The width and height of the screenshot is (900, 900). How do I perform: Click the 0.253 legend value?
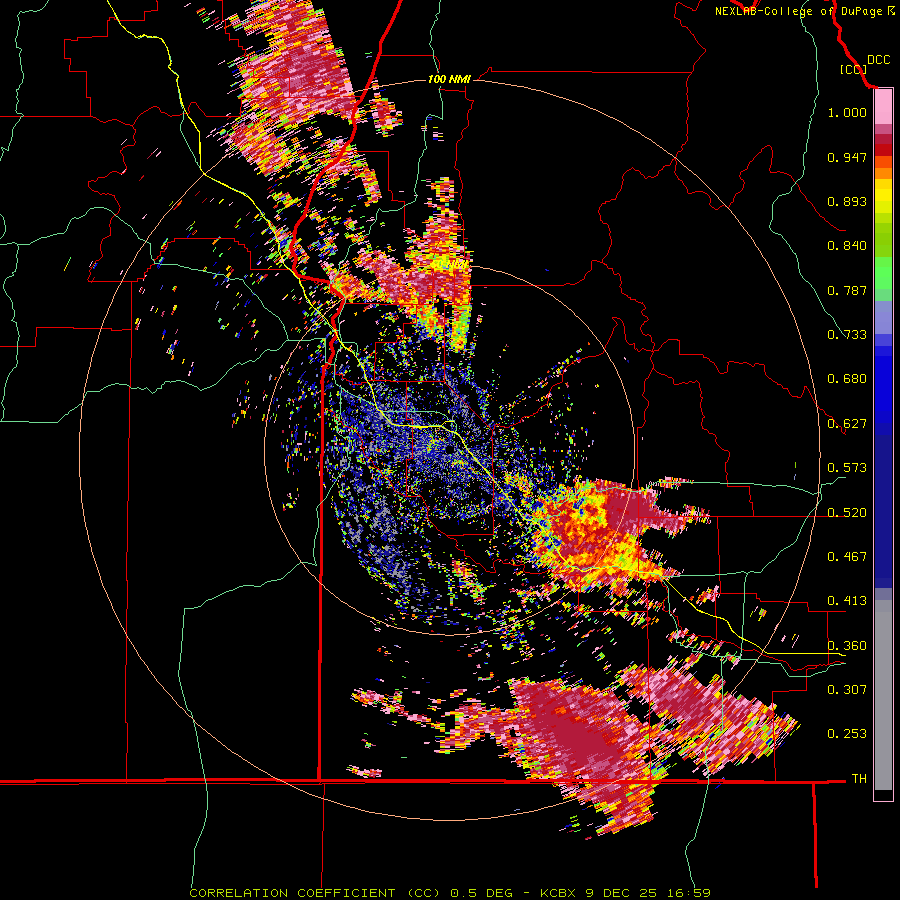click(847, 734)
